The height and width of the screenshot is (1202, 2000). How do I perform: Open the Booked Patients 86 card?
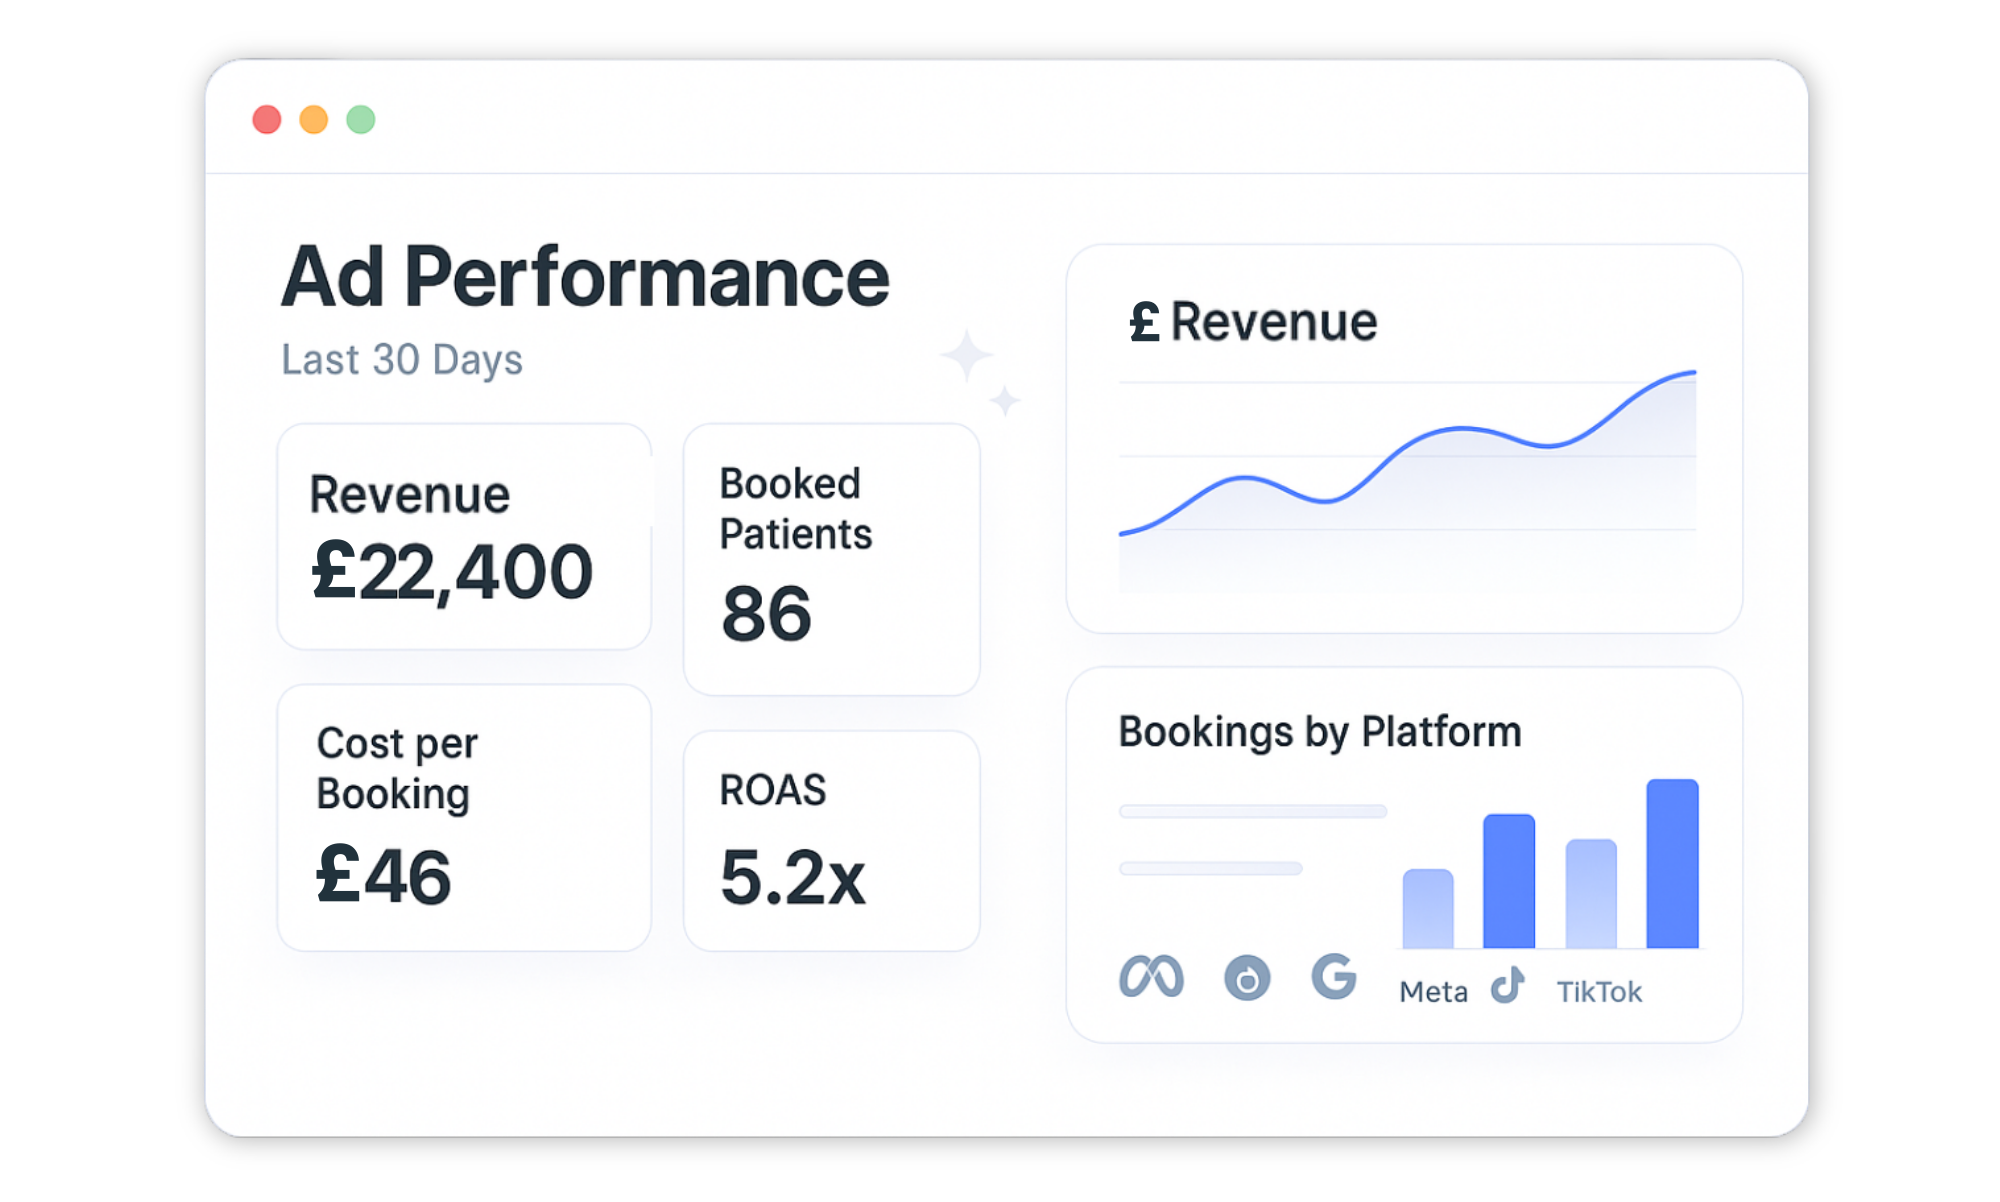point(831,559)
